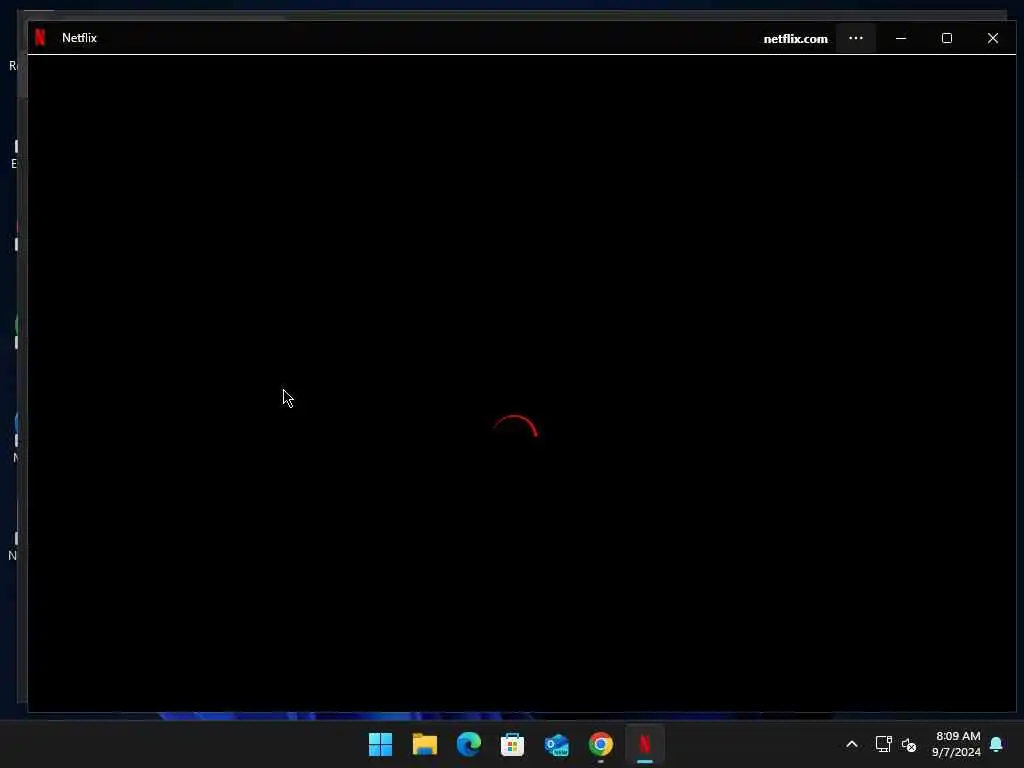1024x768 pixels.
Task: Close the Netflix window
Action: pos(993,38)
